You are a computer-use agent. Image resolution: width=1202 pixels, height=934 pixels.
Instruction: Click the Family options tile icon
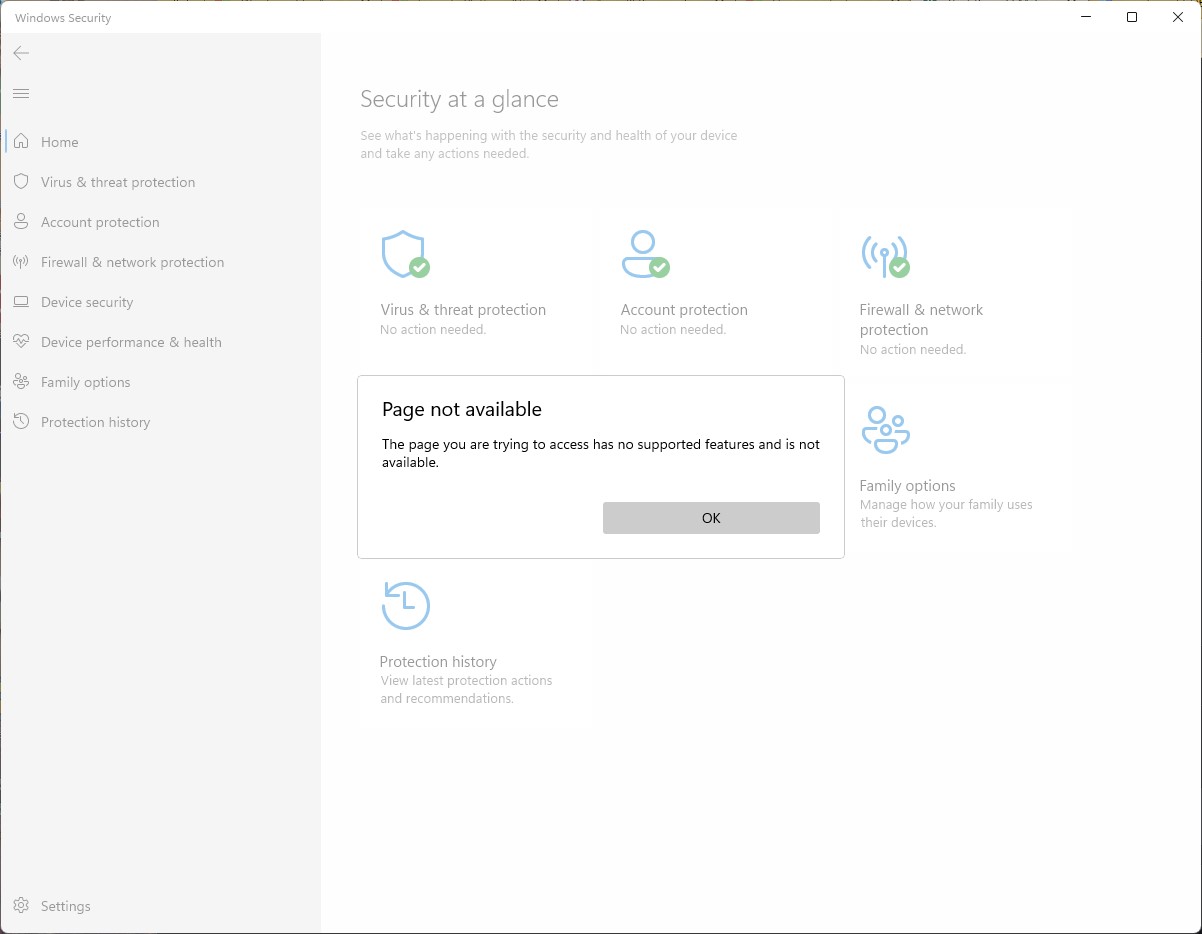(885, 430)
